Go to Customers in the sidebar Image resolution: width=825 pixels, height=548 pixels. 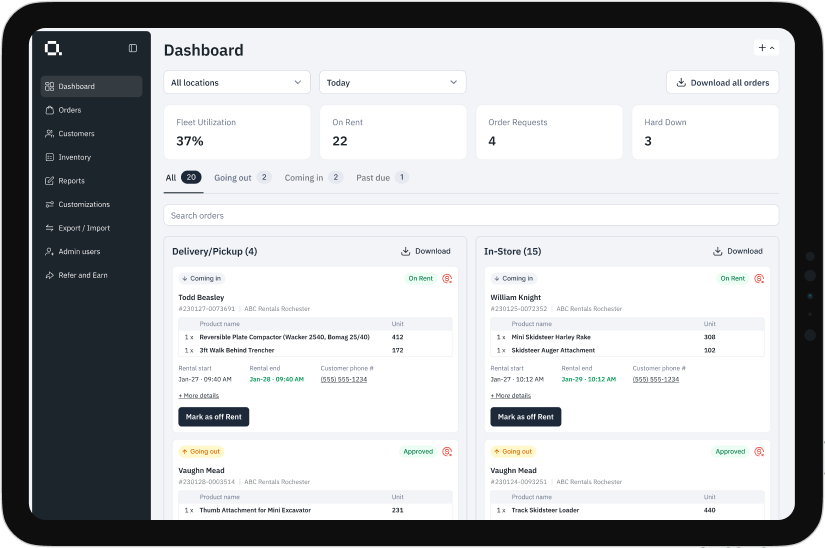(76, 133)
